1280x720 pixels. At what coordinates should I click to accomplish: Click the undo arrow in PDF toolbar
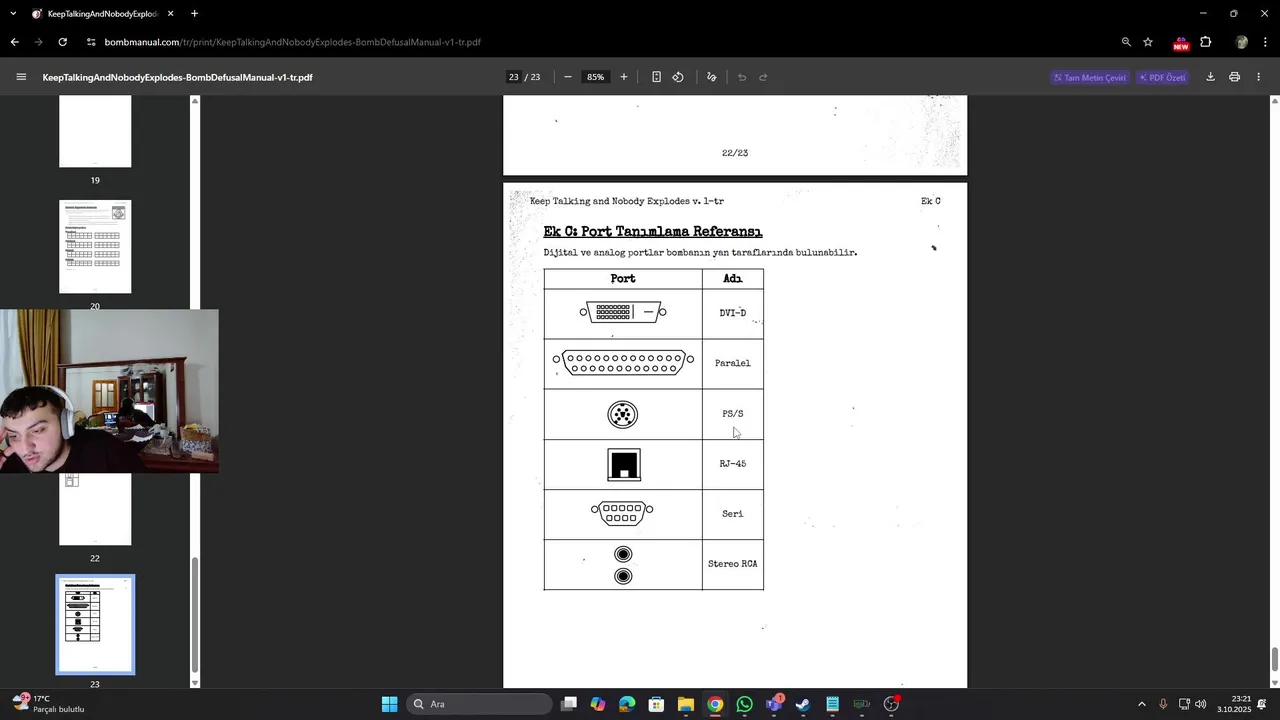click(x=742, y=77)
